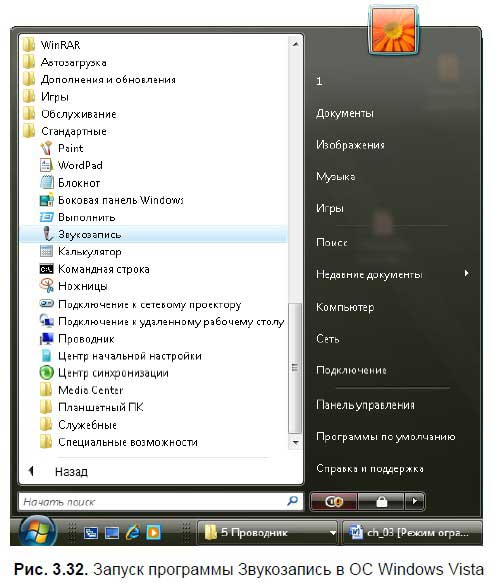Screen dimensions: 495x583
Task: Open Справка и поддержка link
Action: tap(370, 468)
